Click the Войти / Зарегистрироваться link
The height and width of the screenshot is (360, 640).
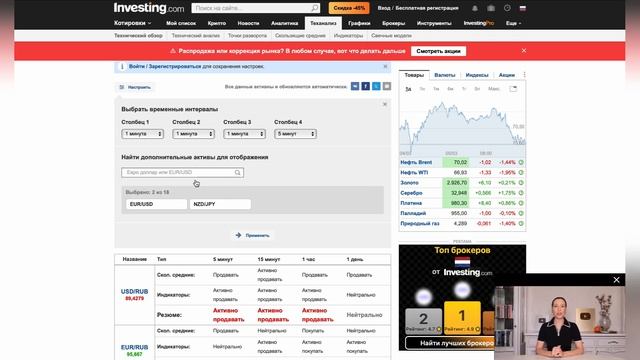165,67
